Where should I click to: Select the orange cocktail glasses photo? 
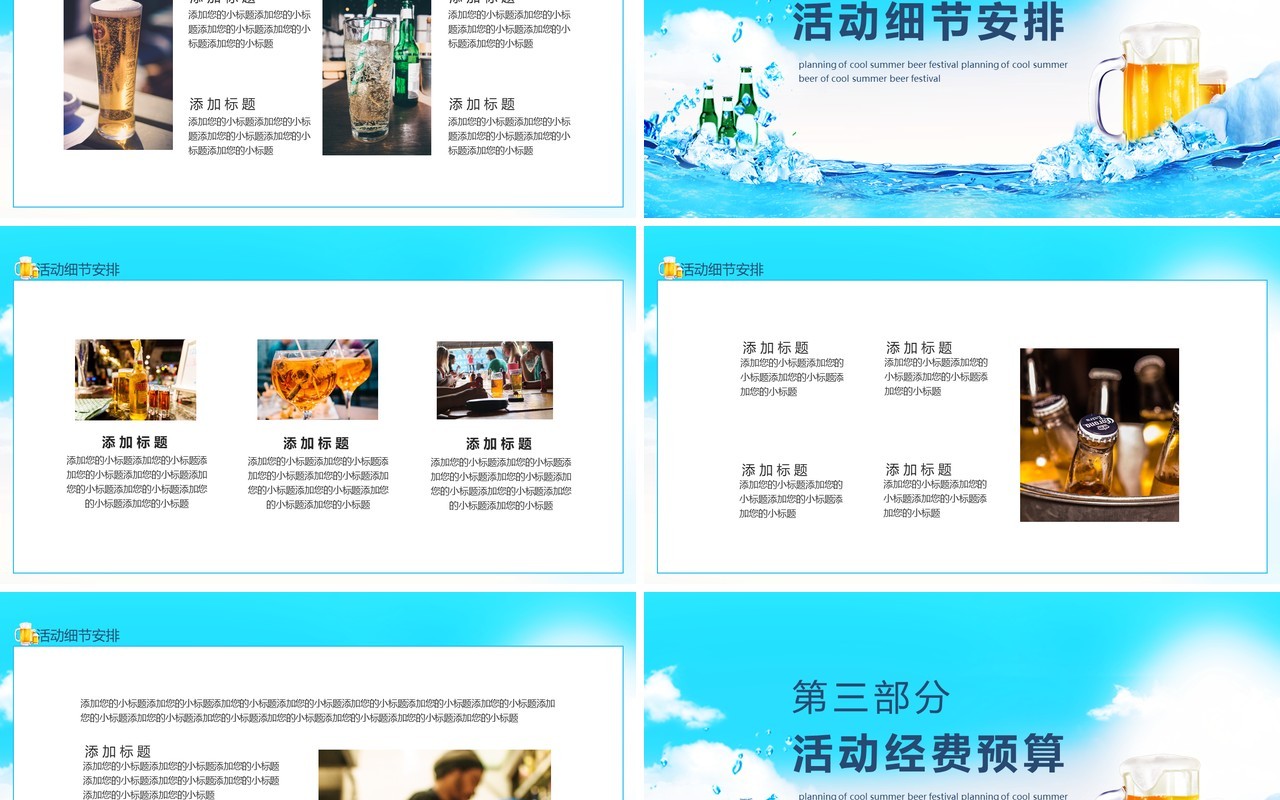(317, 380)
